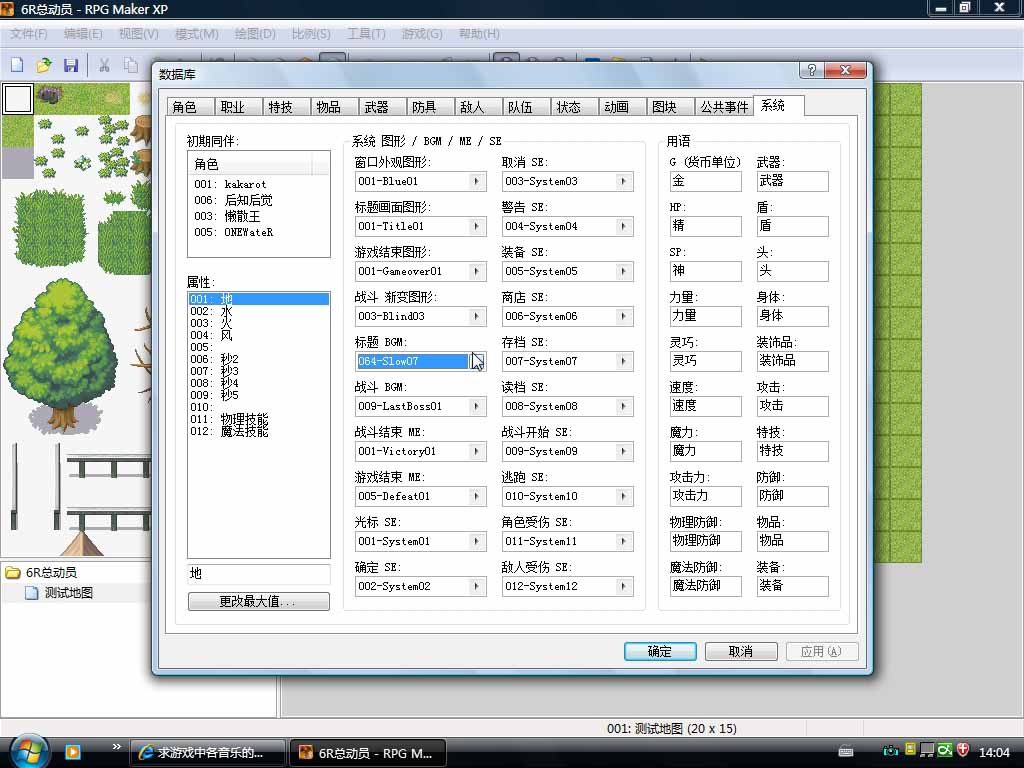Open the 取消 SE dropdown arrow
The width and height of the screenshot is (1024, 768).
click(624, 182)
